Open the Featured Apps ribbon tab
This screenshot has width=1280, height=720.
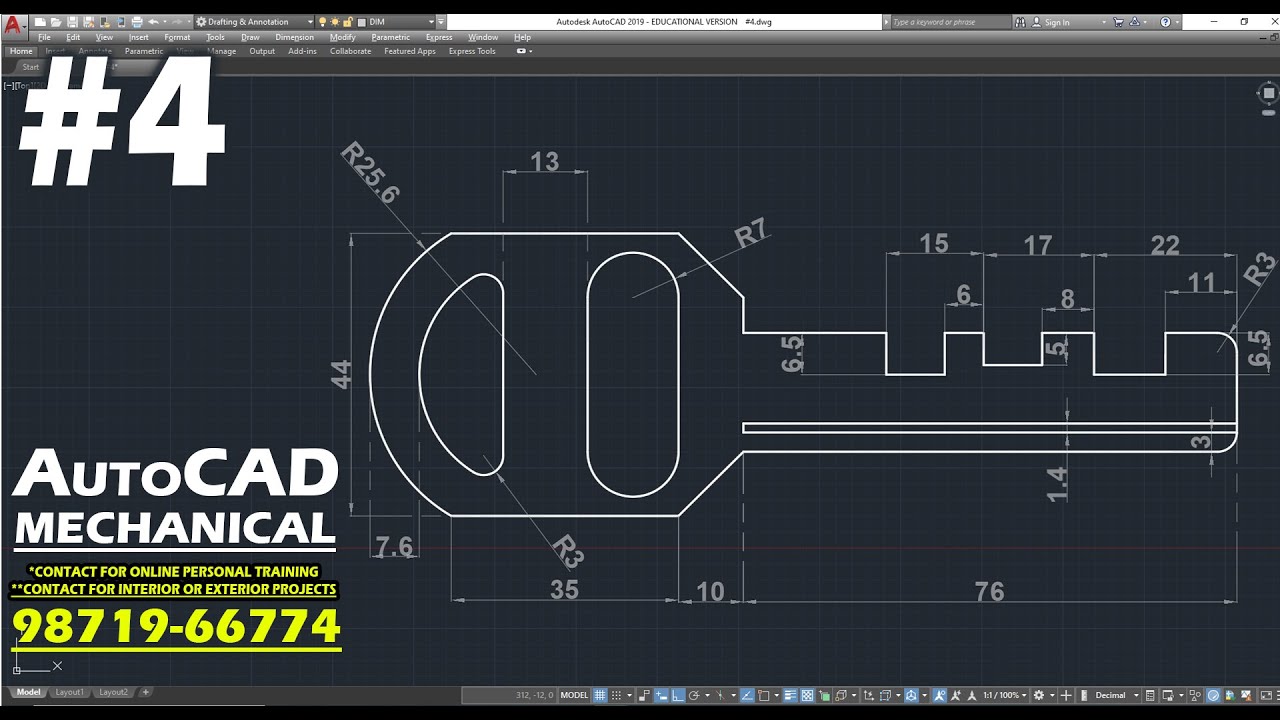pyautogui.click(x=410, y=51)
